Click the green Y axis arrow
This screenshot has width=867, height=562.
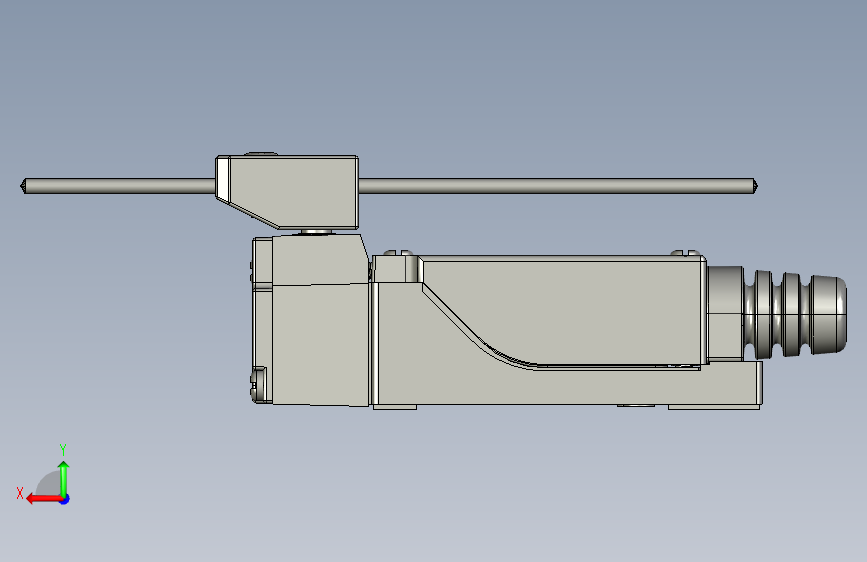tap(64, 478)
